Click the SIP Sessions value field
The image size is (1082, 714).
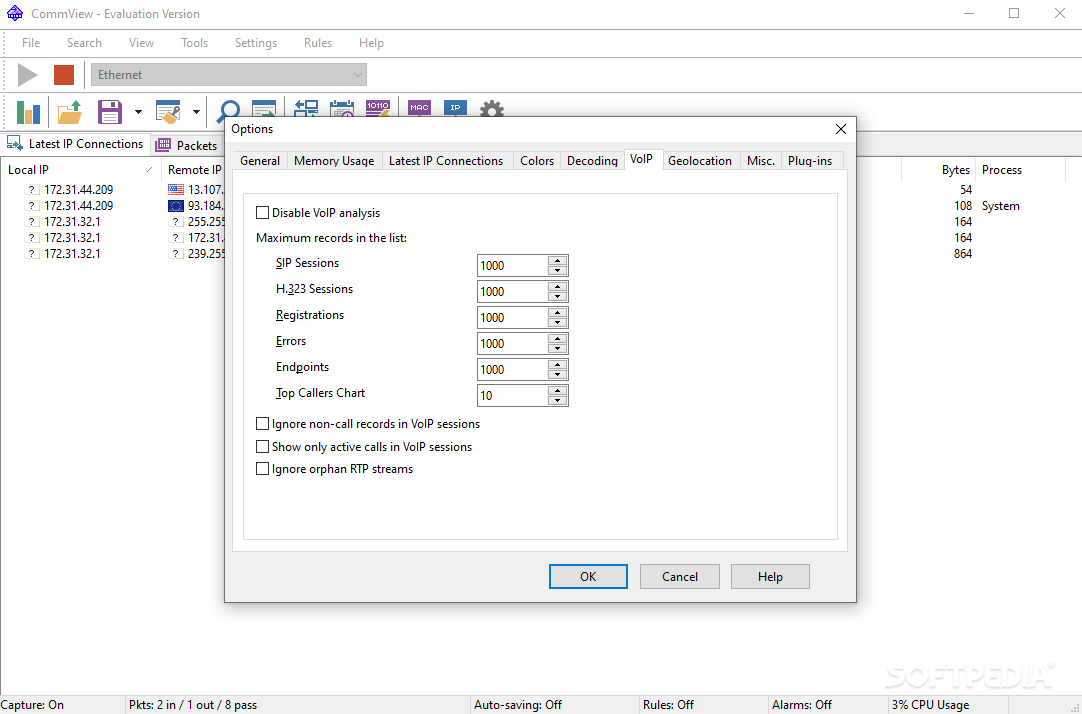(513, 266)
